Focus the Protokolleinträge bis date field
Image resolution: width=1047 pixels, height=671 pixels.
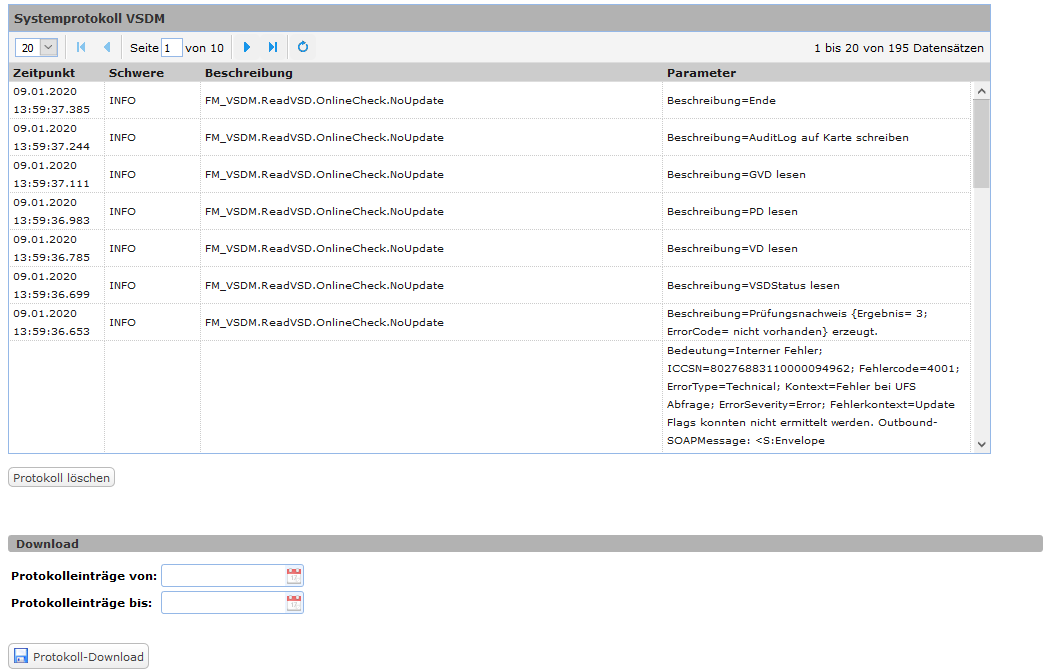click(x=223, y=602)
